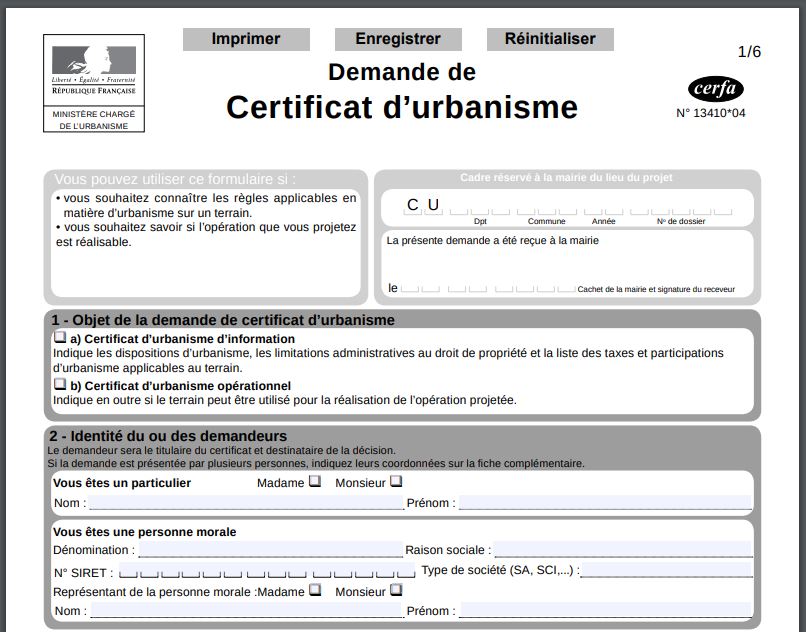
Task: Click the Imprimer button
Action: tap(246, 39)
